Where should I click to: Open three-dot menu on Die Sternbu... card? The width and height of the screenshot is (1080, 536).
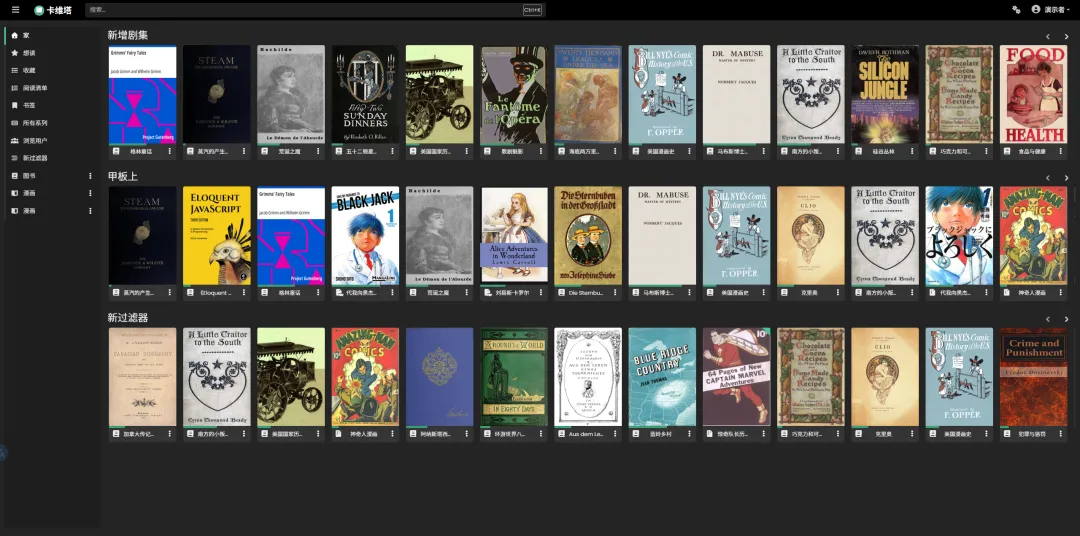point(615,292)
